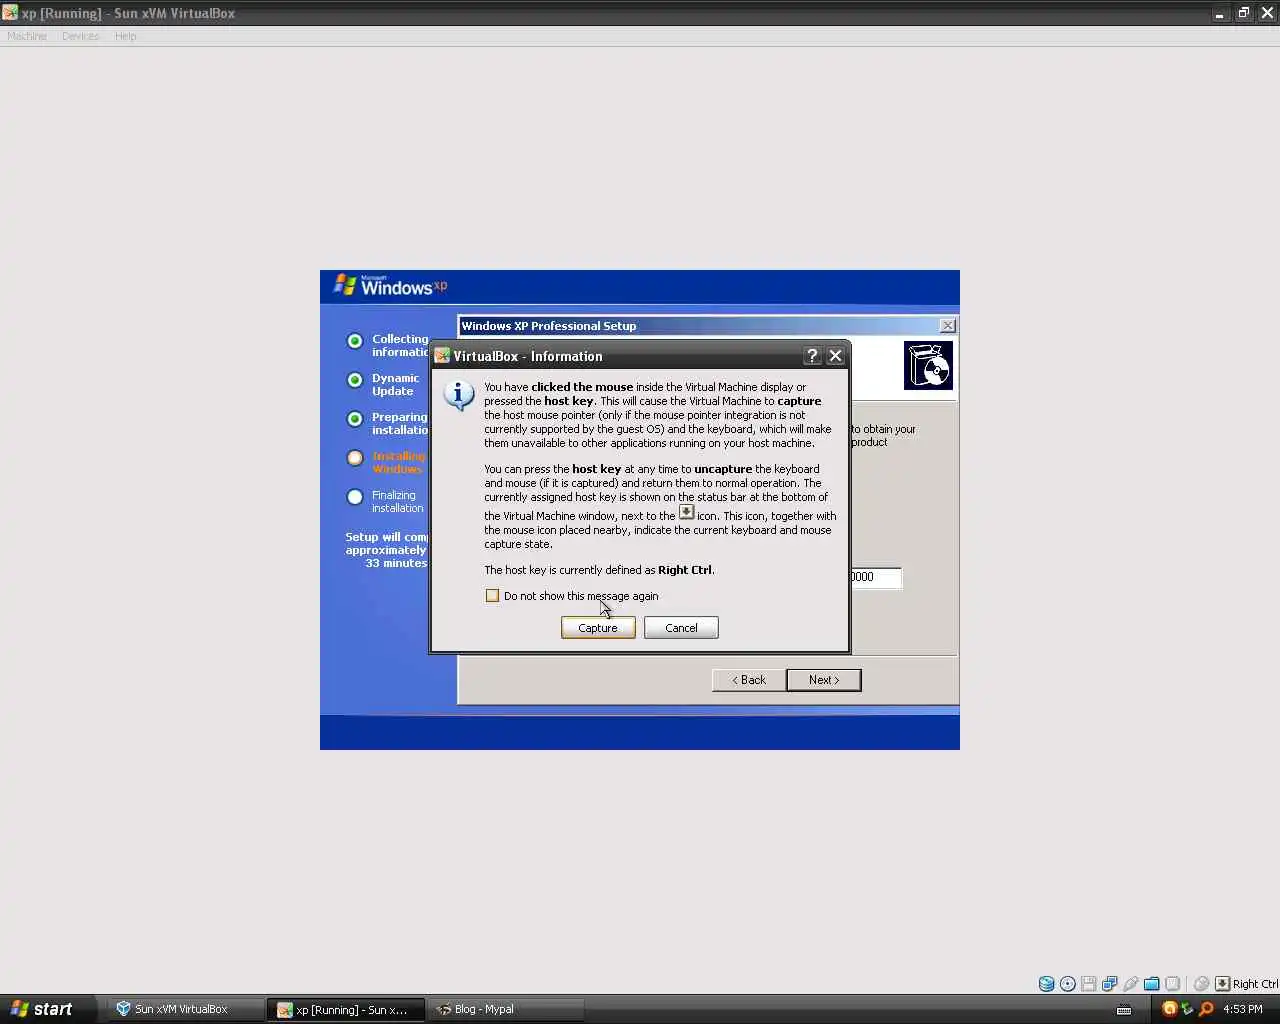Minimize the VirtualBox window
The image size is (1280, 1024).
coord(1219,13)
